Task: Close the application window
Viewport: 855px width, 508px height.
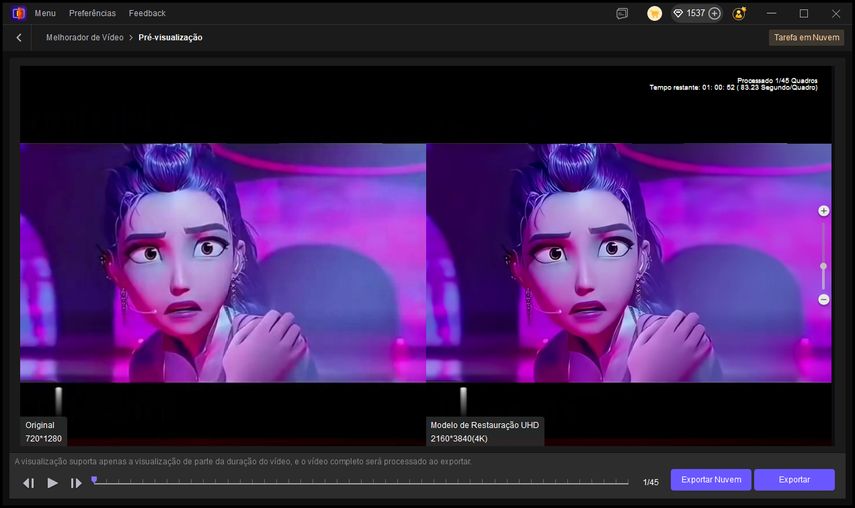Action: point(836,14)
